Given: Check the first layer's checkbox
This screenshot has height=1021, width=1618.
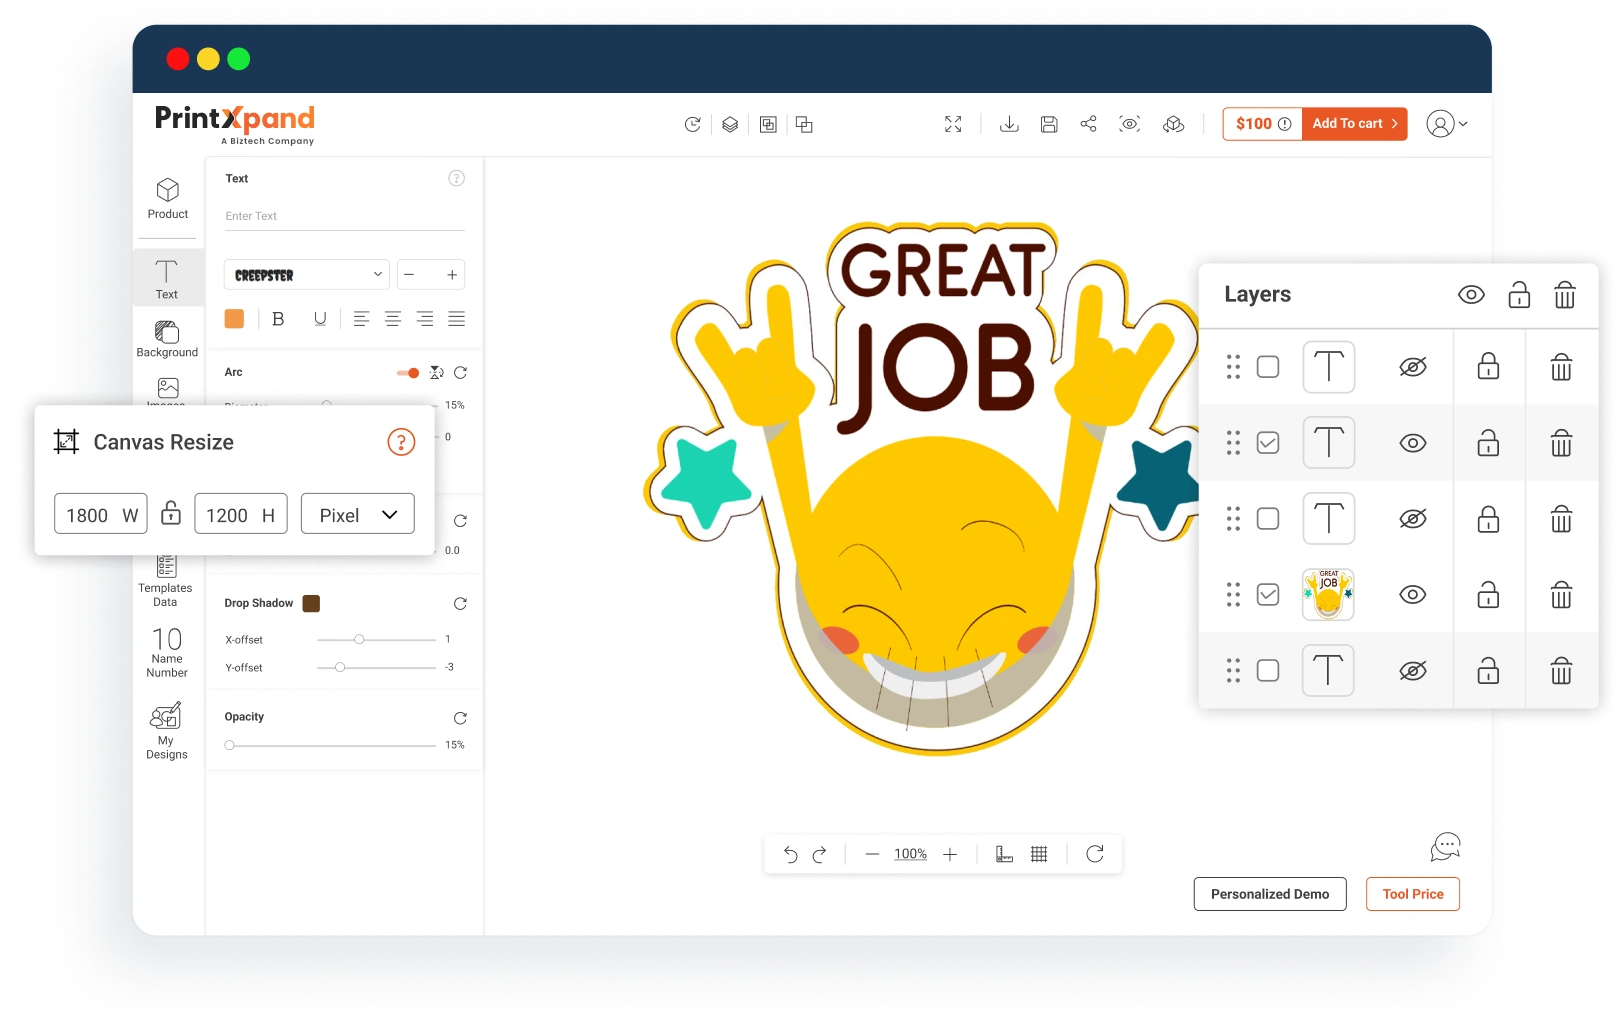Looking at the screenshot, I should 1268,367.
